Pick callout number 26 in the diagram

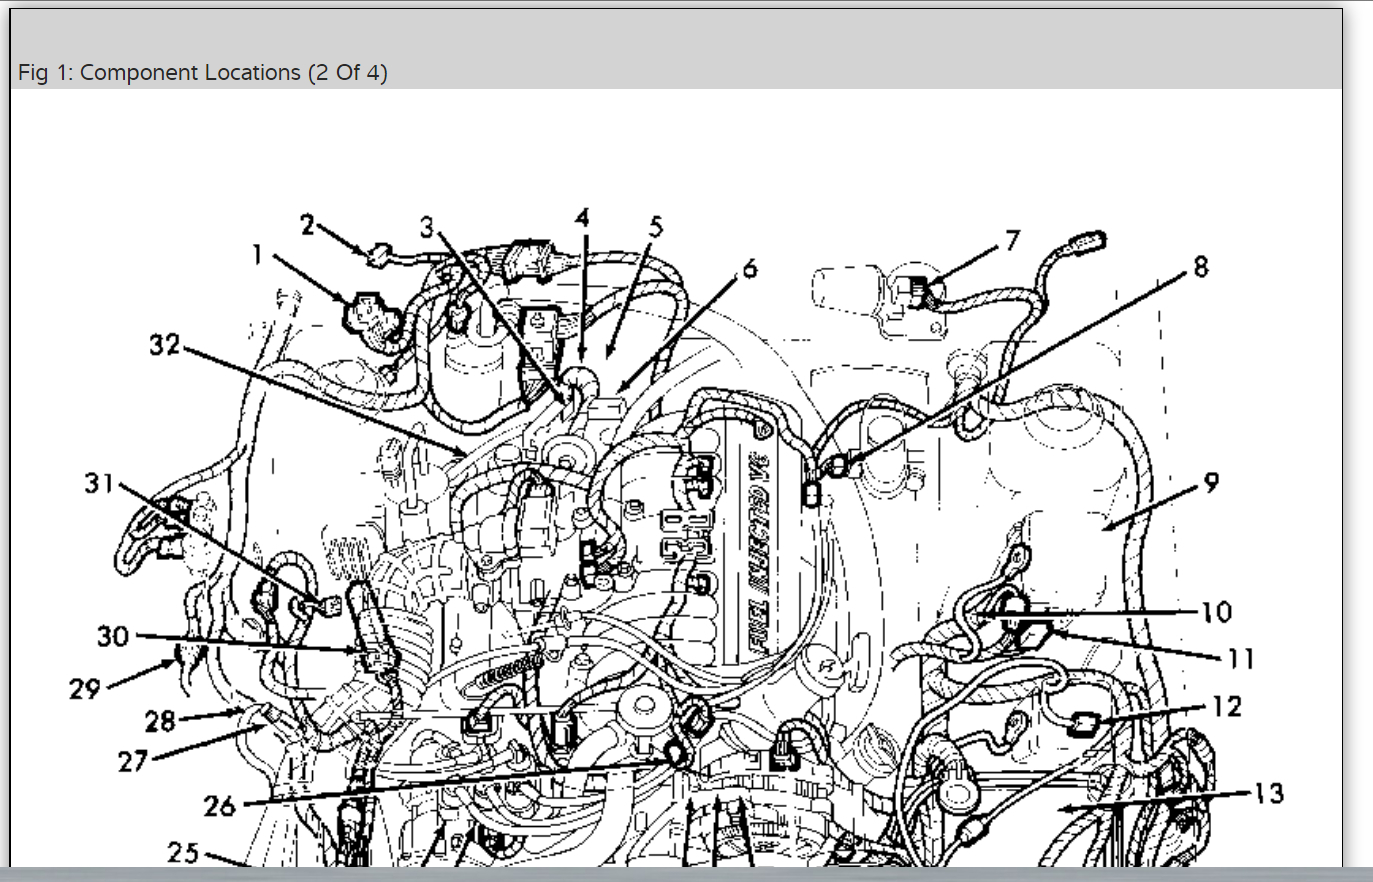219,805
